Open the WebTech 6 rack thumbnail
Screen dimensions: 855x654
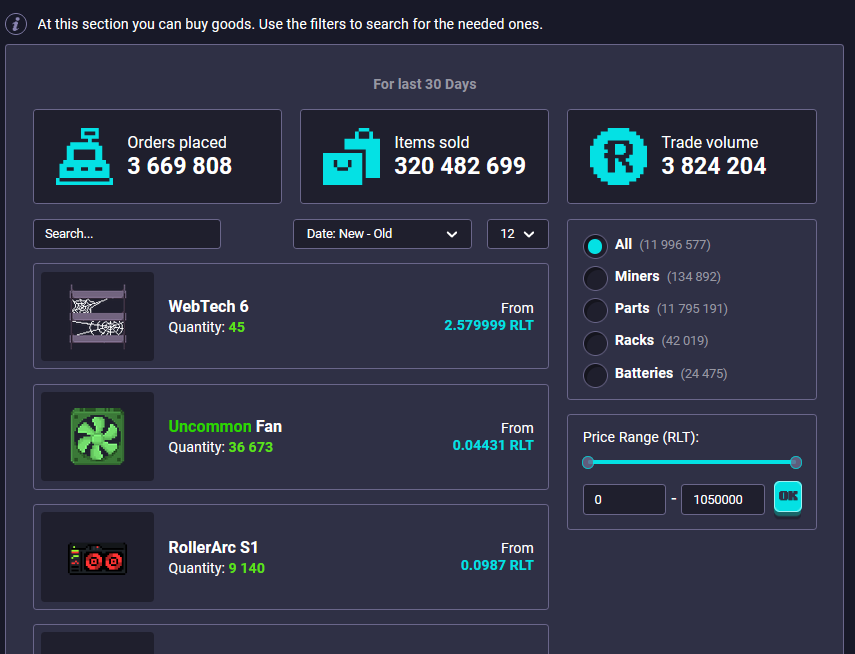(98, 316)
